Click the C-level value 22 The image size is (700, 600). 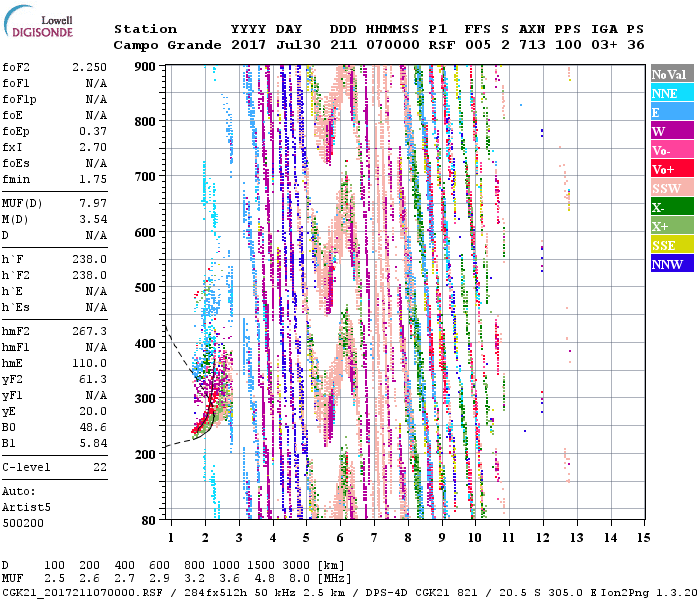100,467
